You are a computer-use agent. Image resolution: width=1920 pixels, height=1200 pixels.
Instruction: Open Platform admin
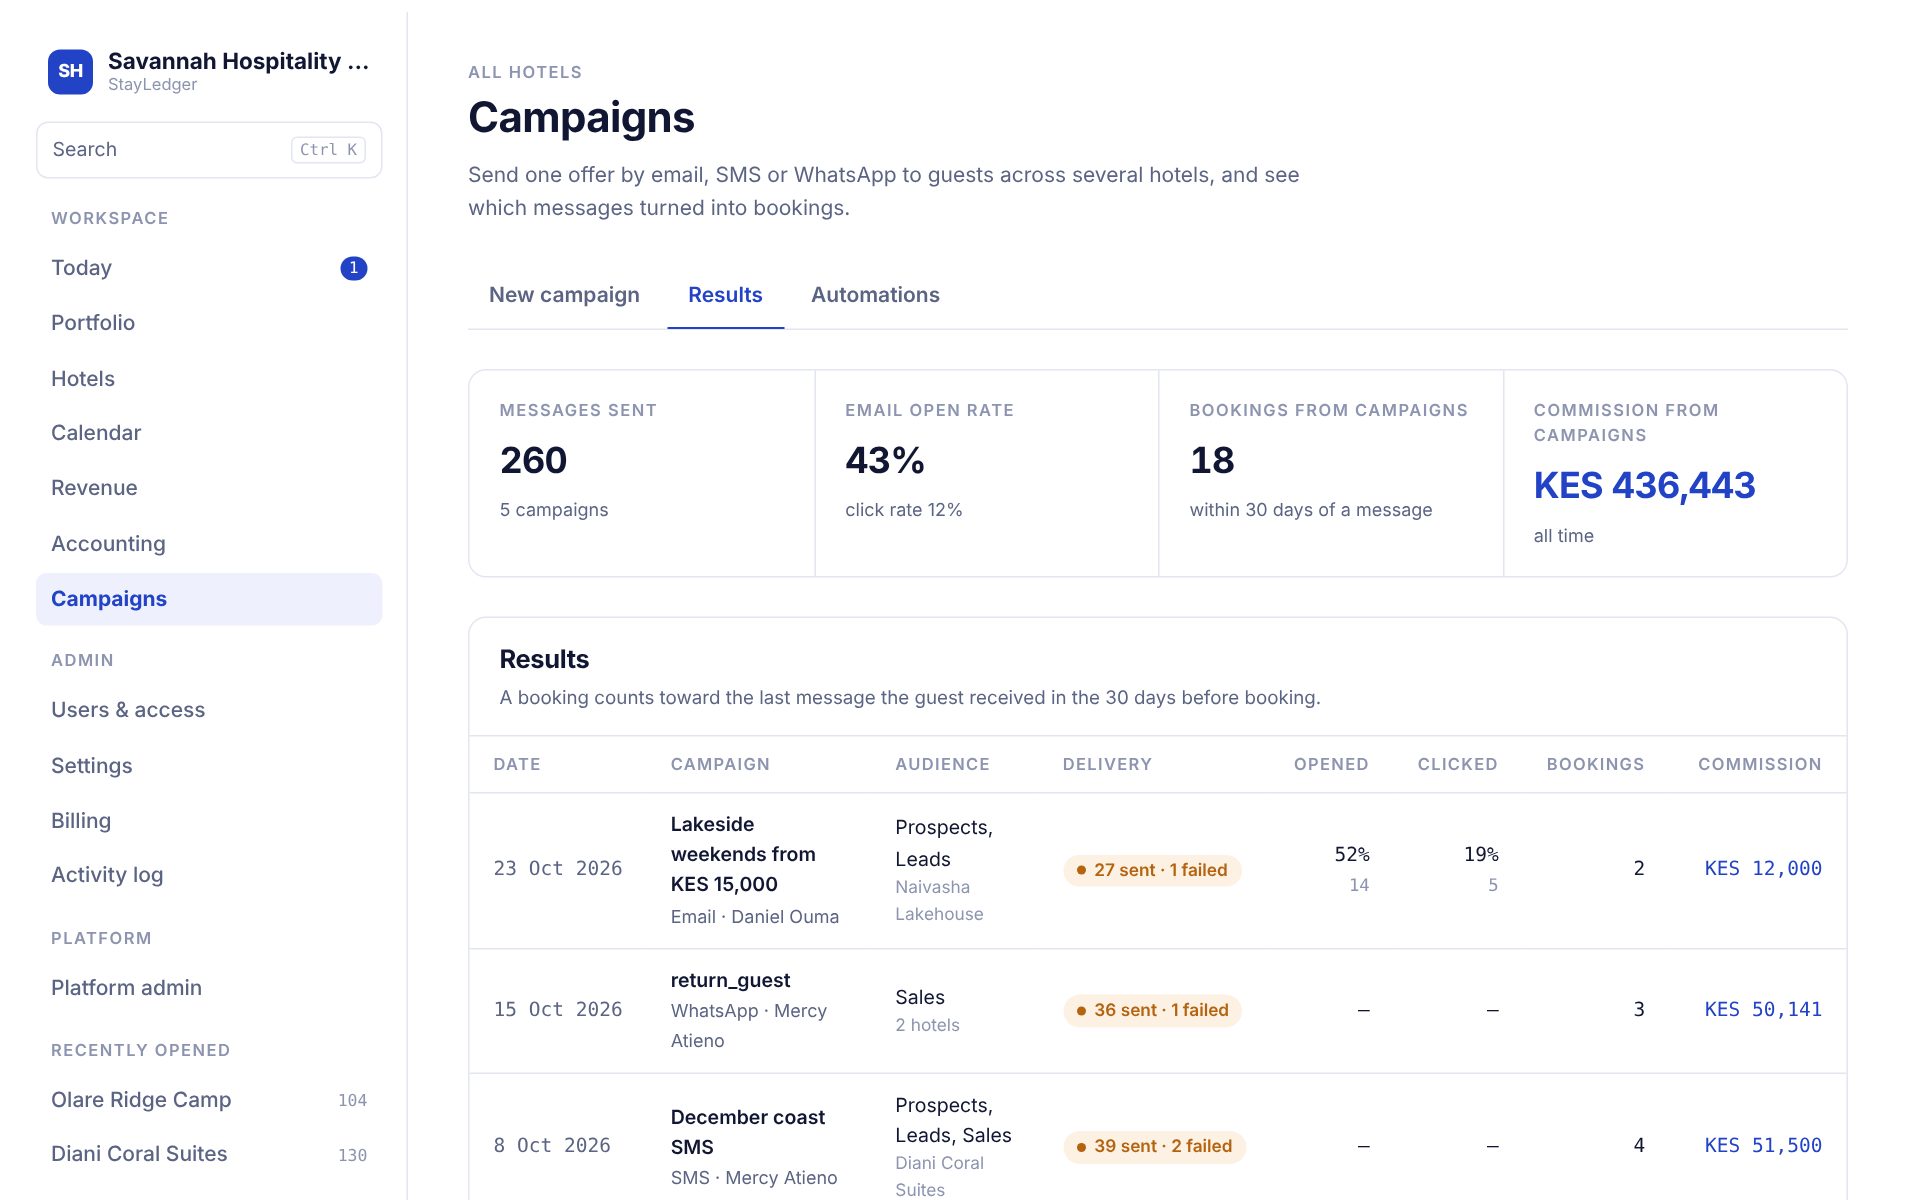click(x=209, y=988)
